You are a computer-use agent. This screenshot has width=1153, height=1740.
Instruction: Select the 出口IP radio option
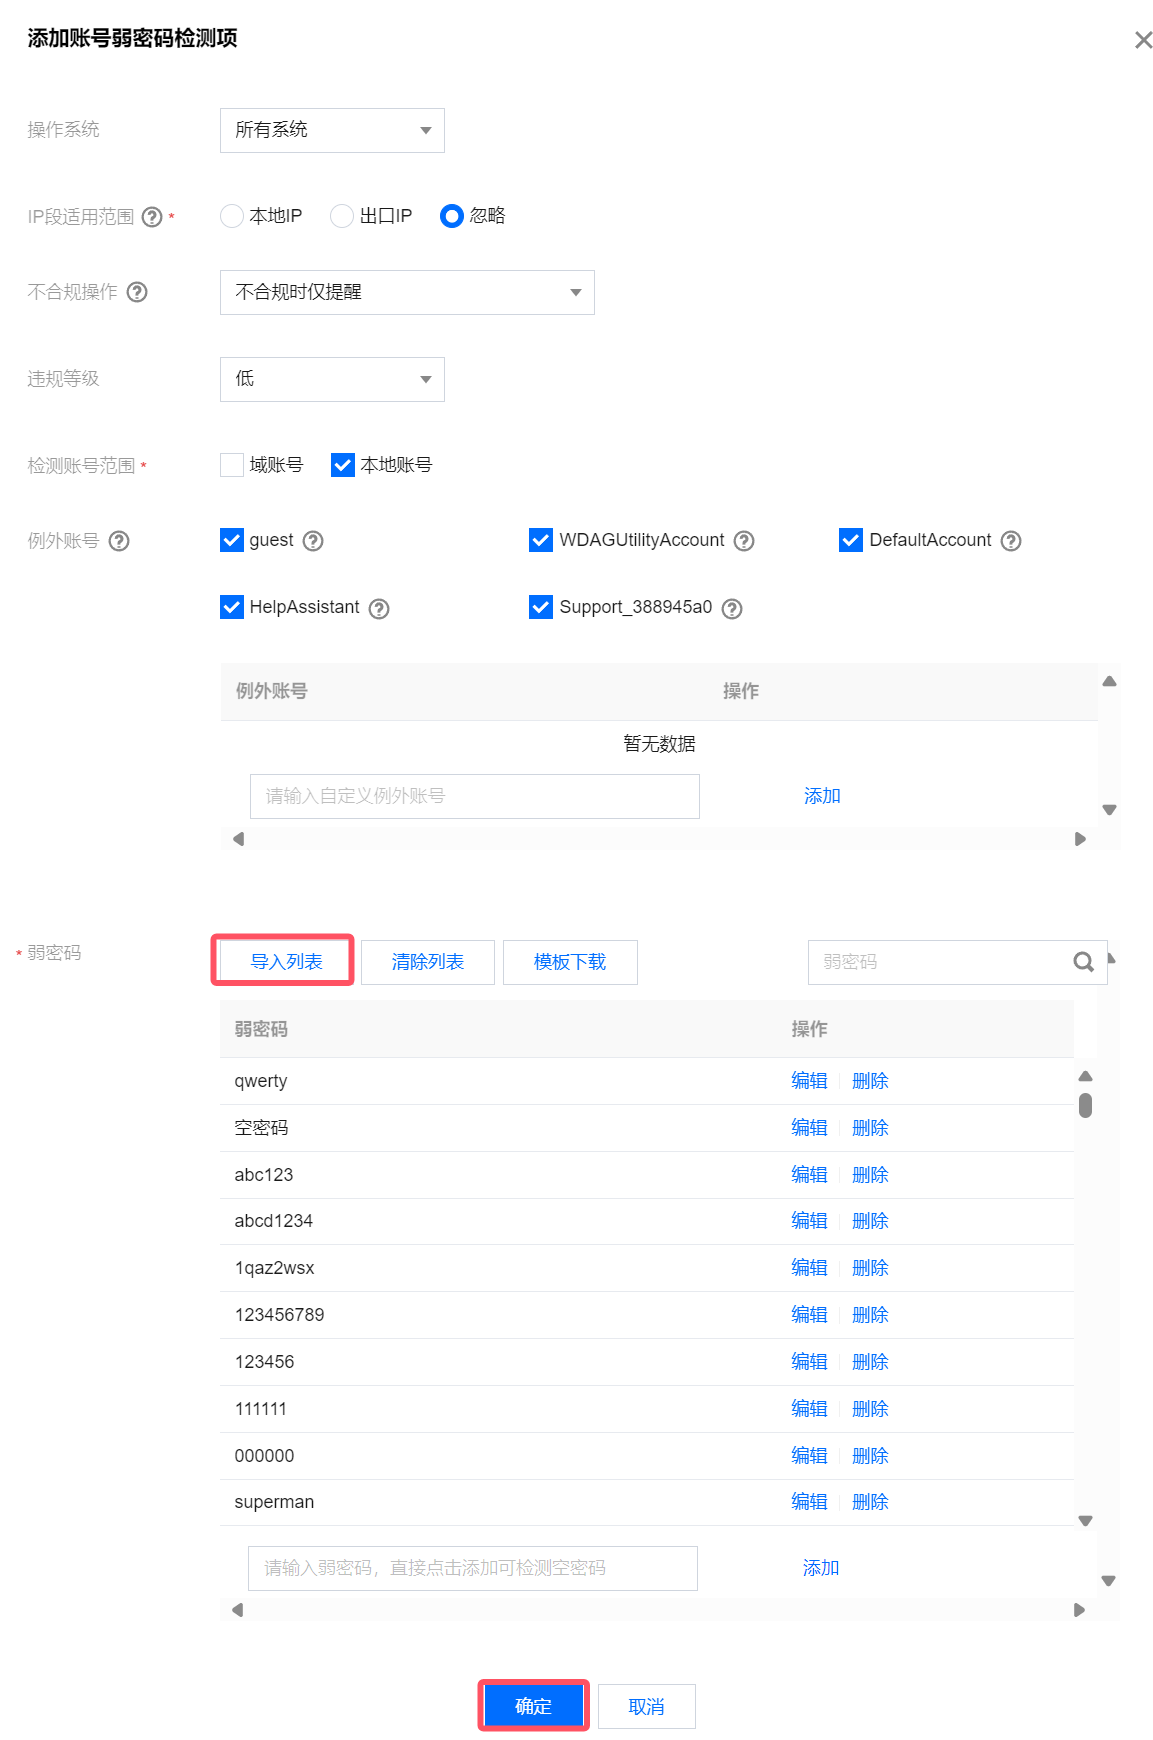point(342,216)
